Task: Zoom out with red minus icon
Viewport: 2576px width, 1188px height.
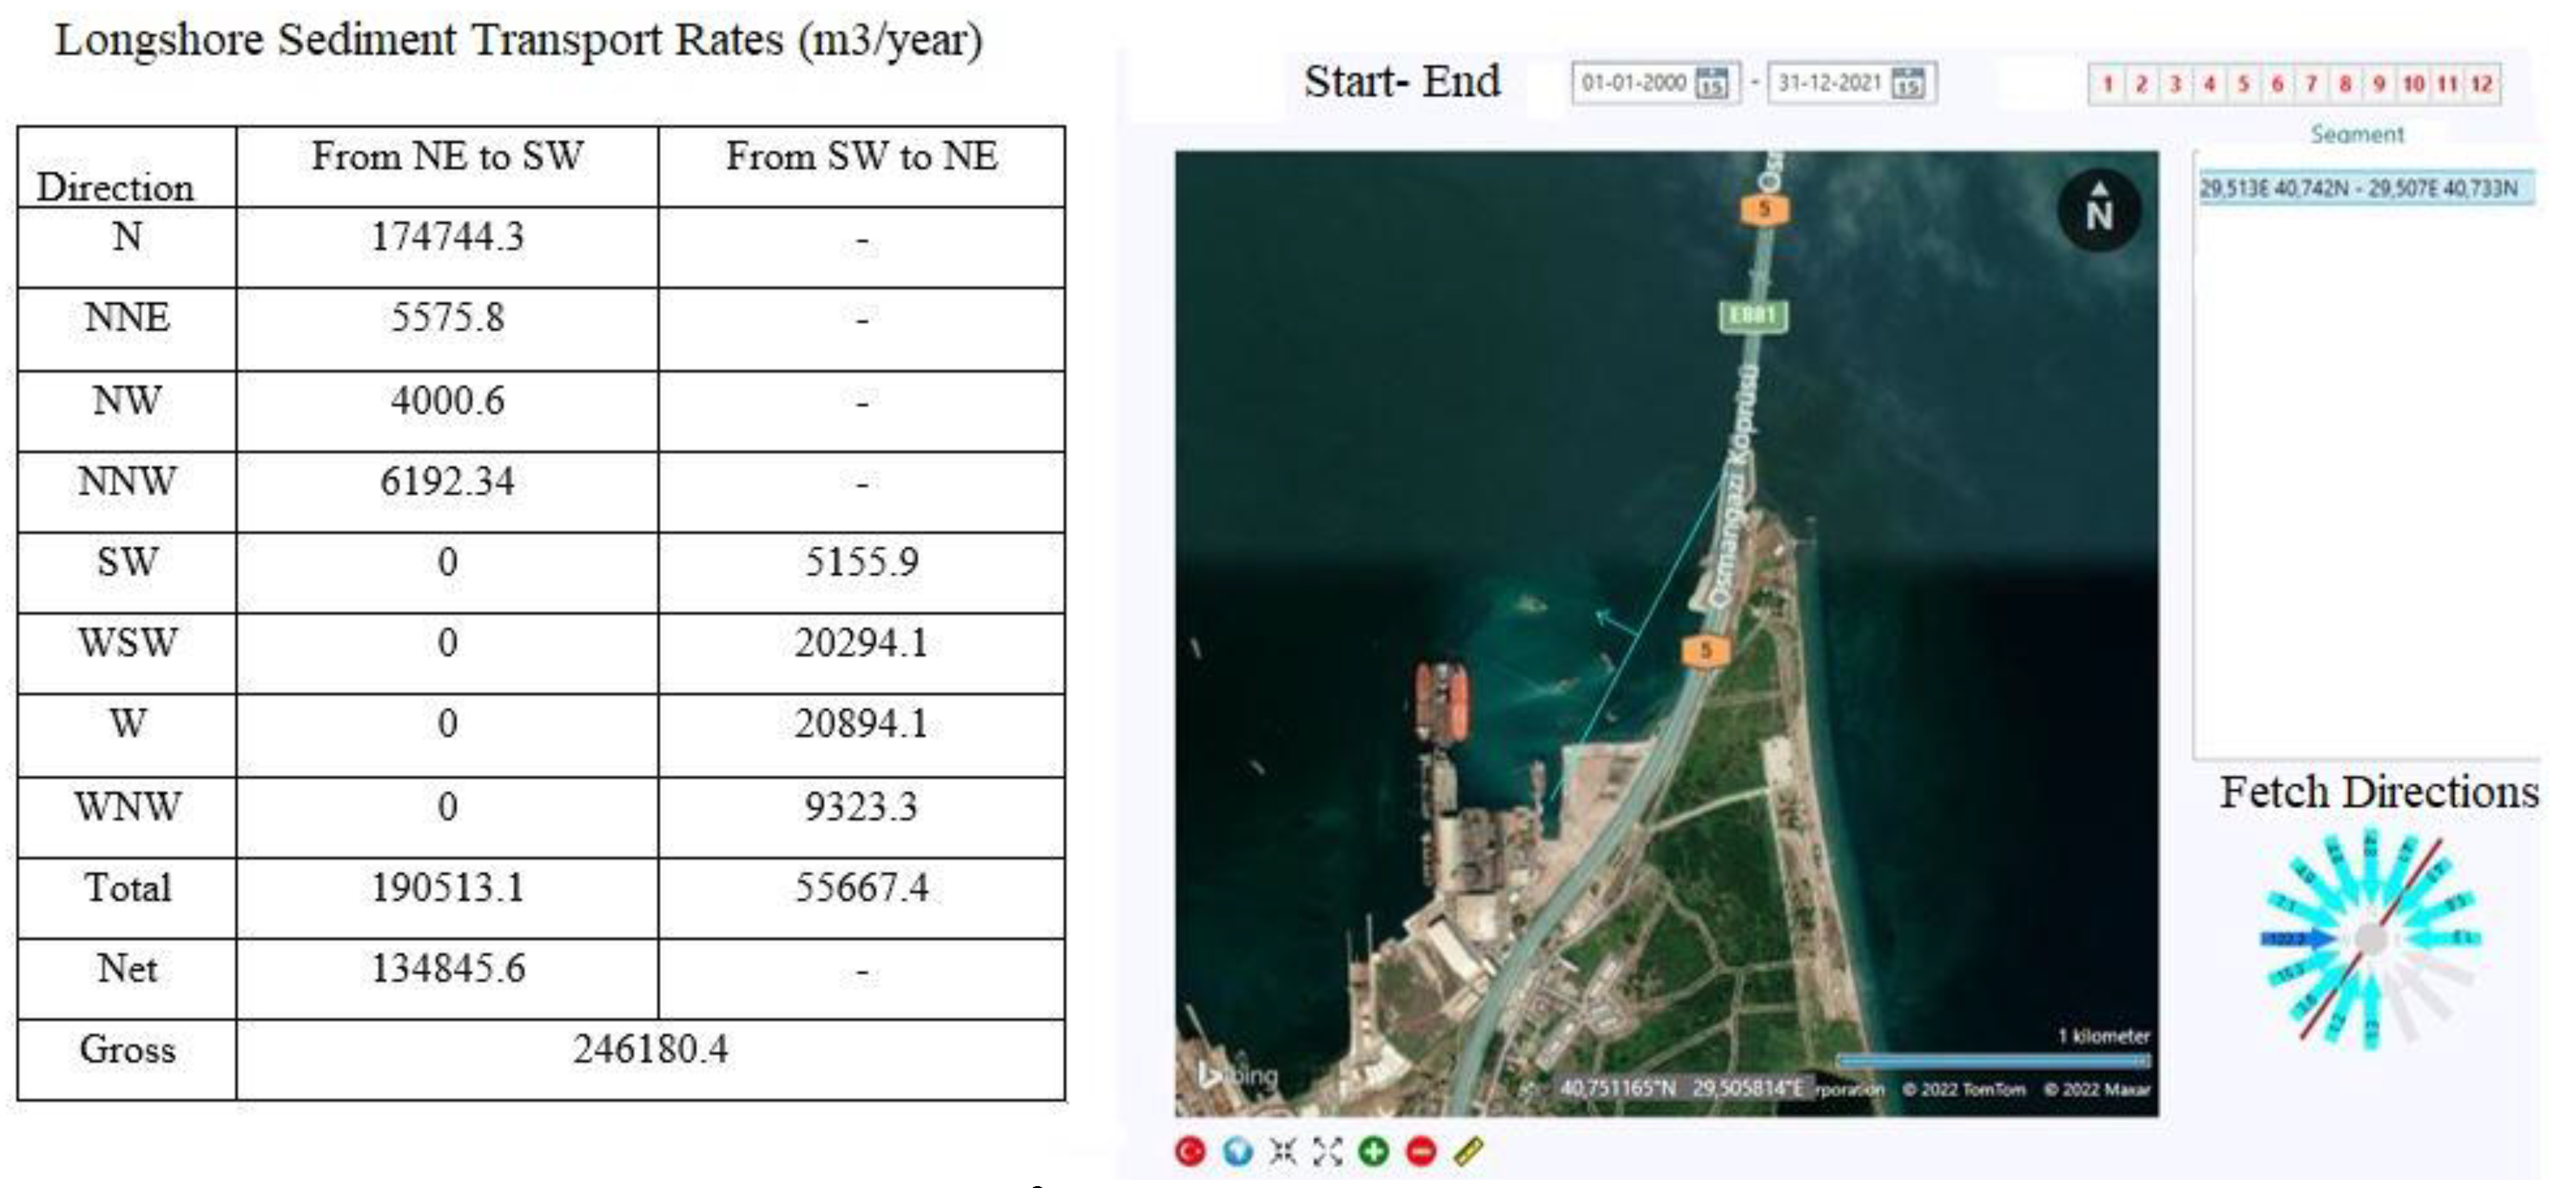Action: (x=1421, y=1152)
